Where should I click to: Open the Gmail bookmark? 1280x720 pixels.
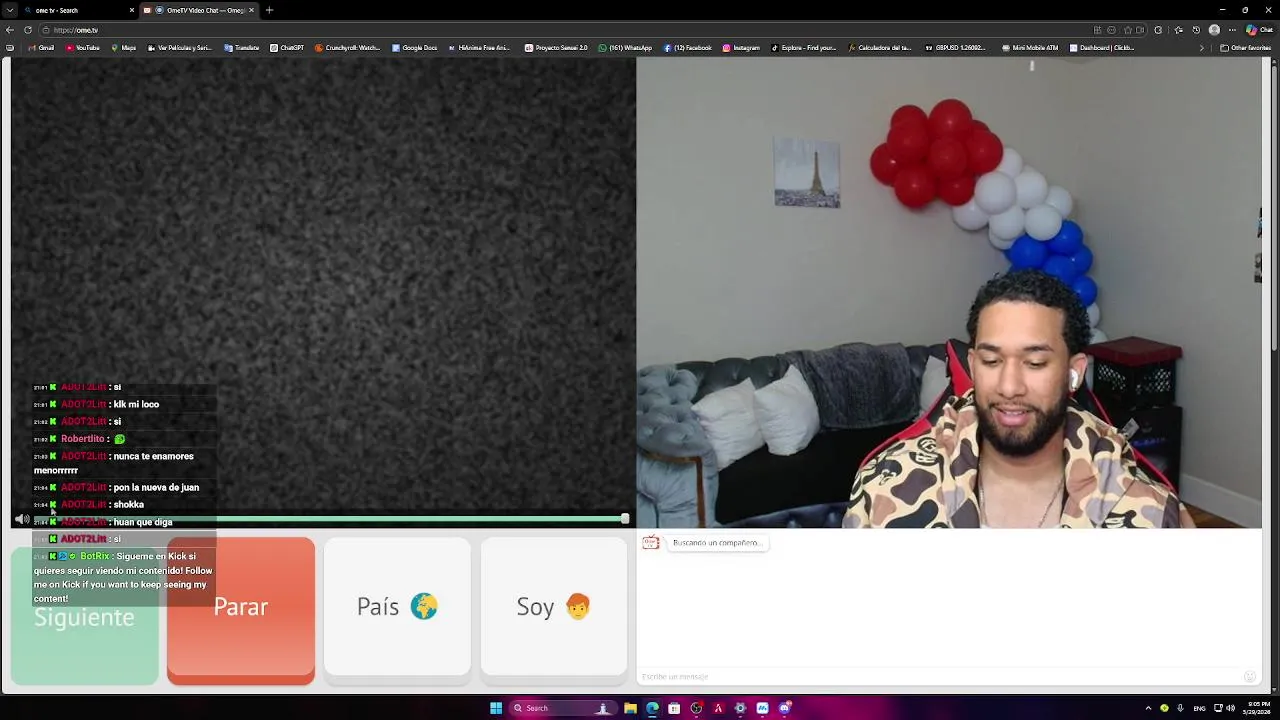(x=41, y=47)
